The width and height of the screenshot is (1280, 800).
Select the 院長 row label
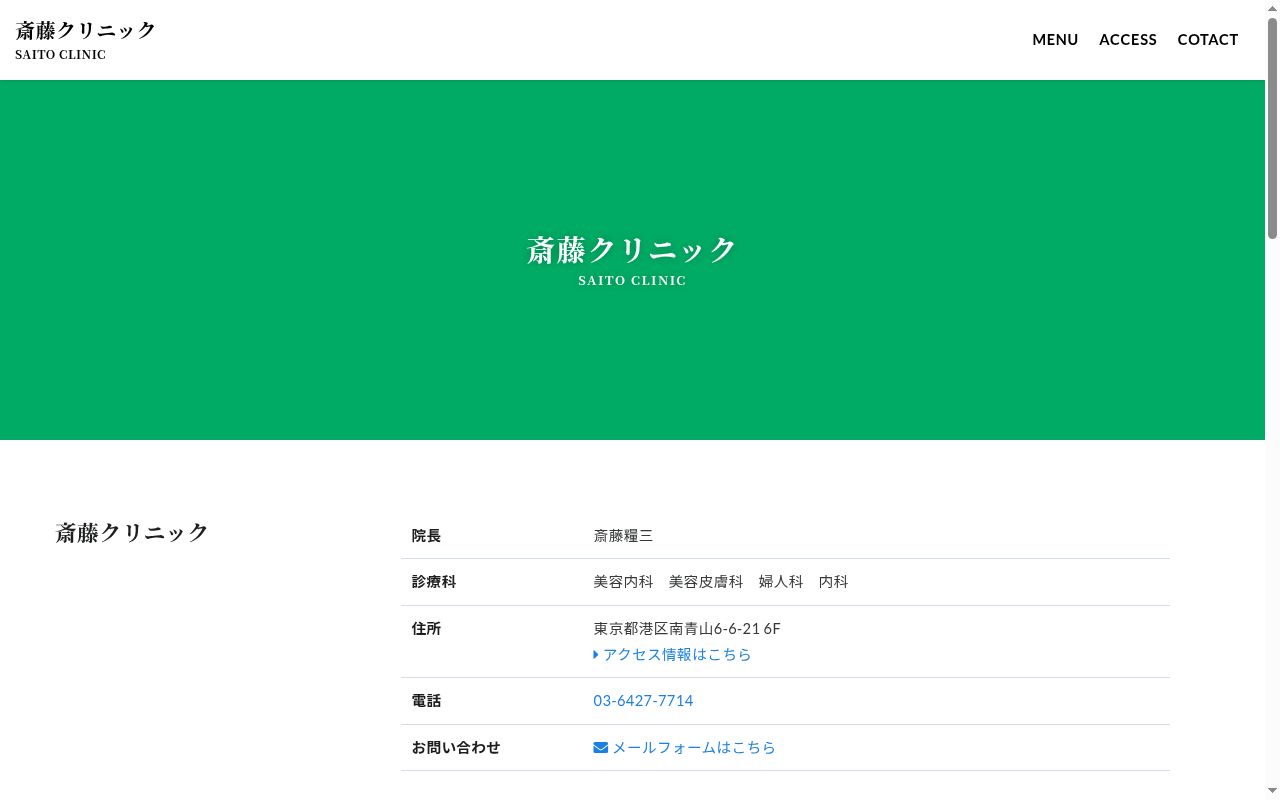(426, 536)
